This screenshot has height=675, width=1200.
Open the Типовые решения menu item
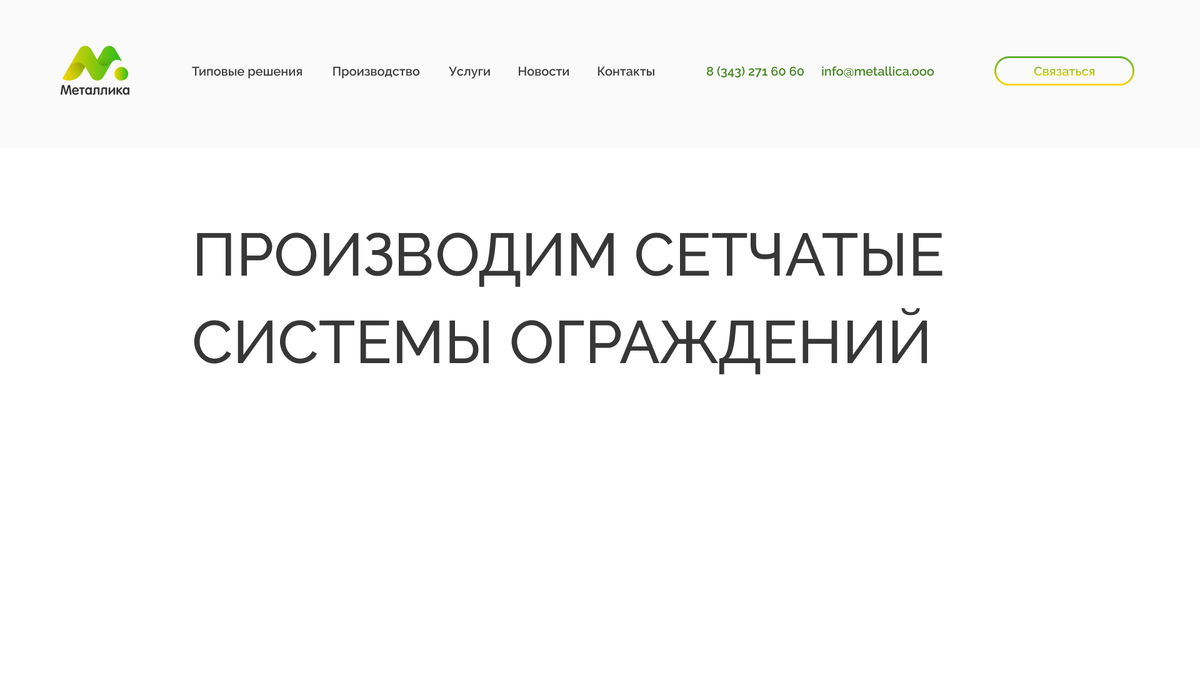pos(247,72)
